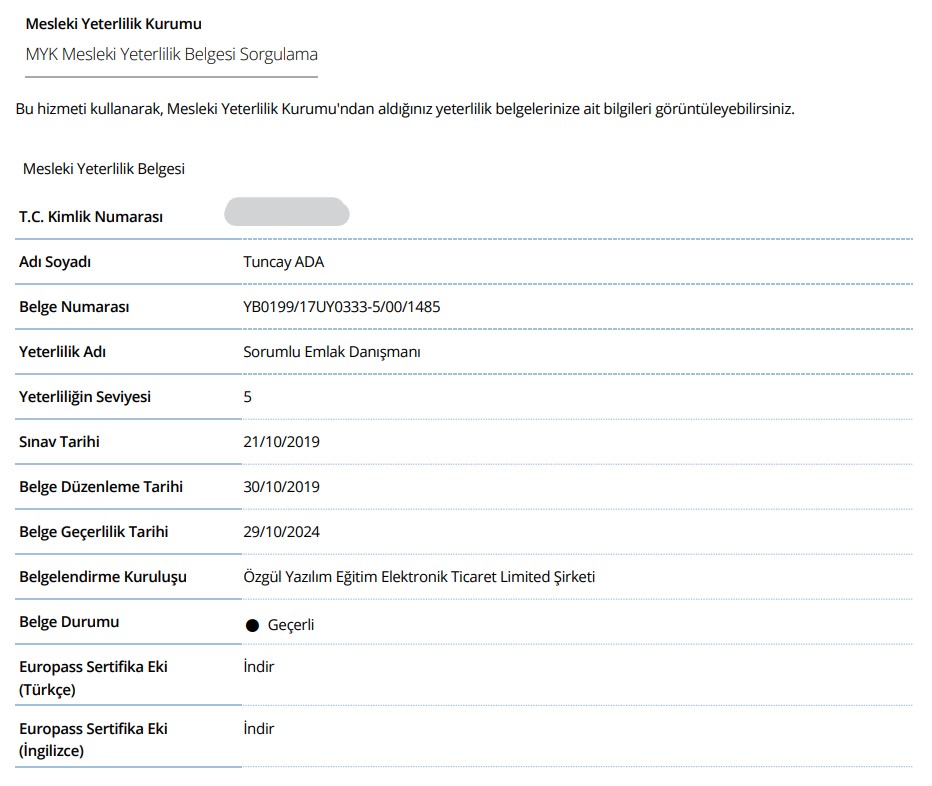The width and height of the screenshot is (932, 786).
Task: Download the Turkish Europass certificate via İndir
Action: [x=259, y=667]
